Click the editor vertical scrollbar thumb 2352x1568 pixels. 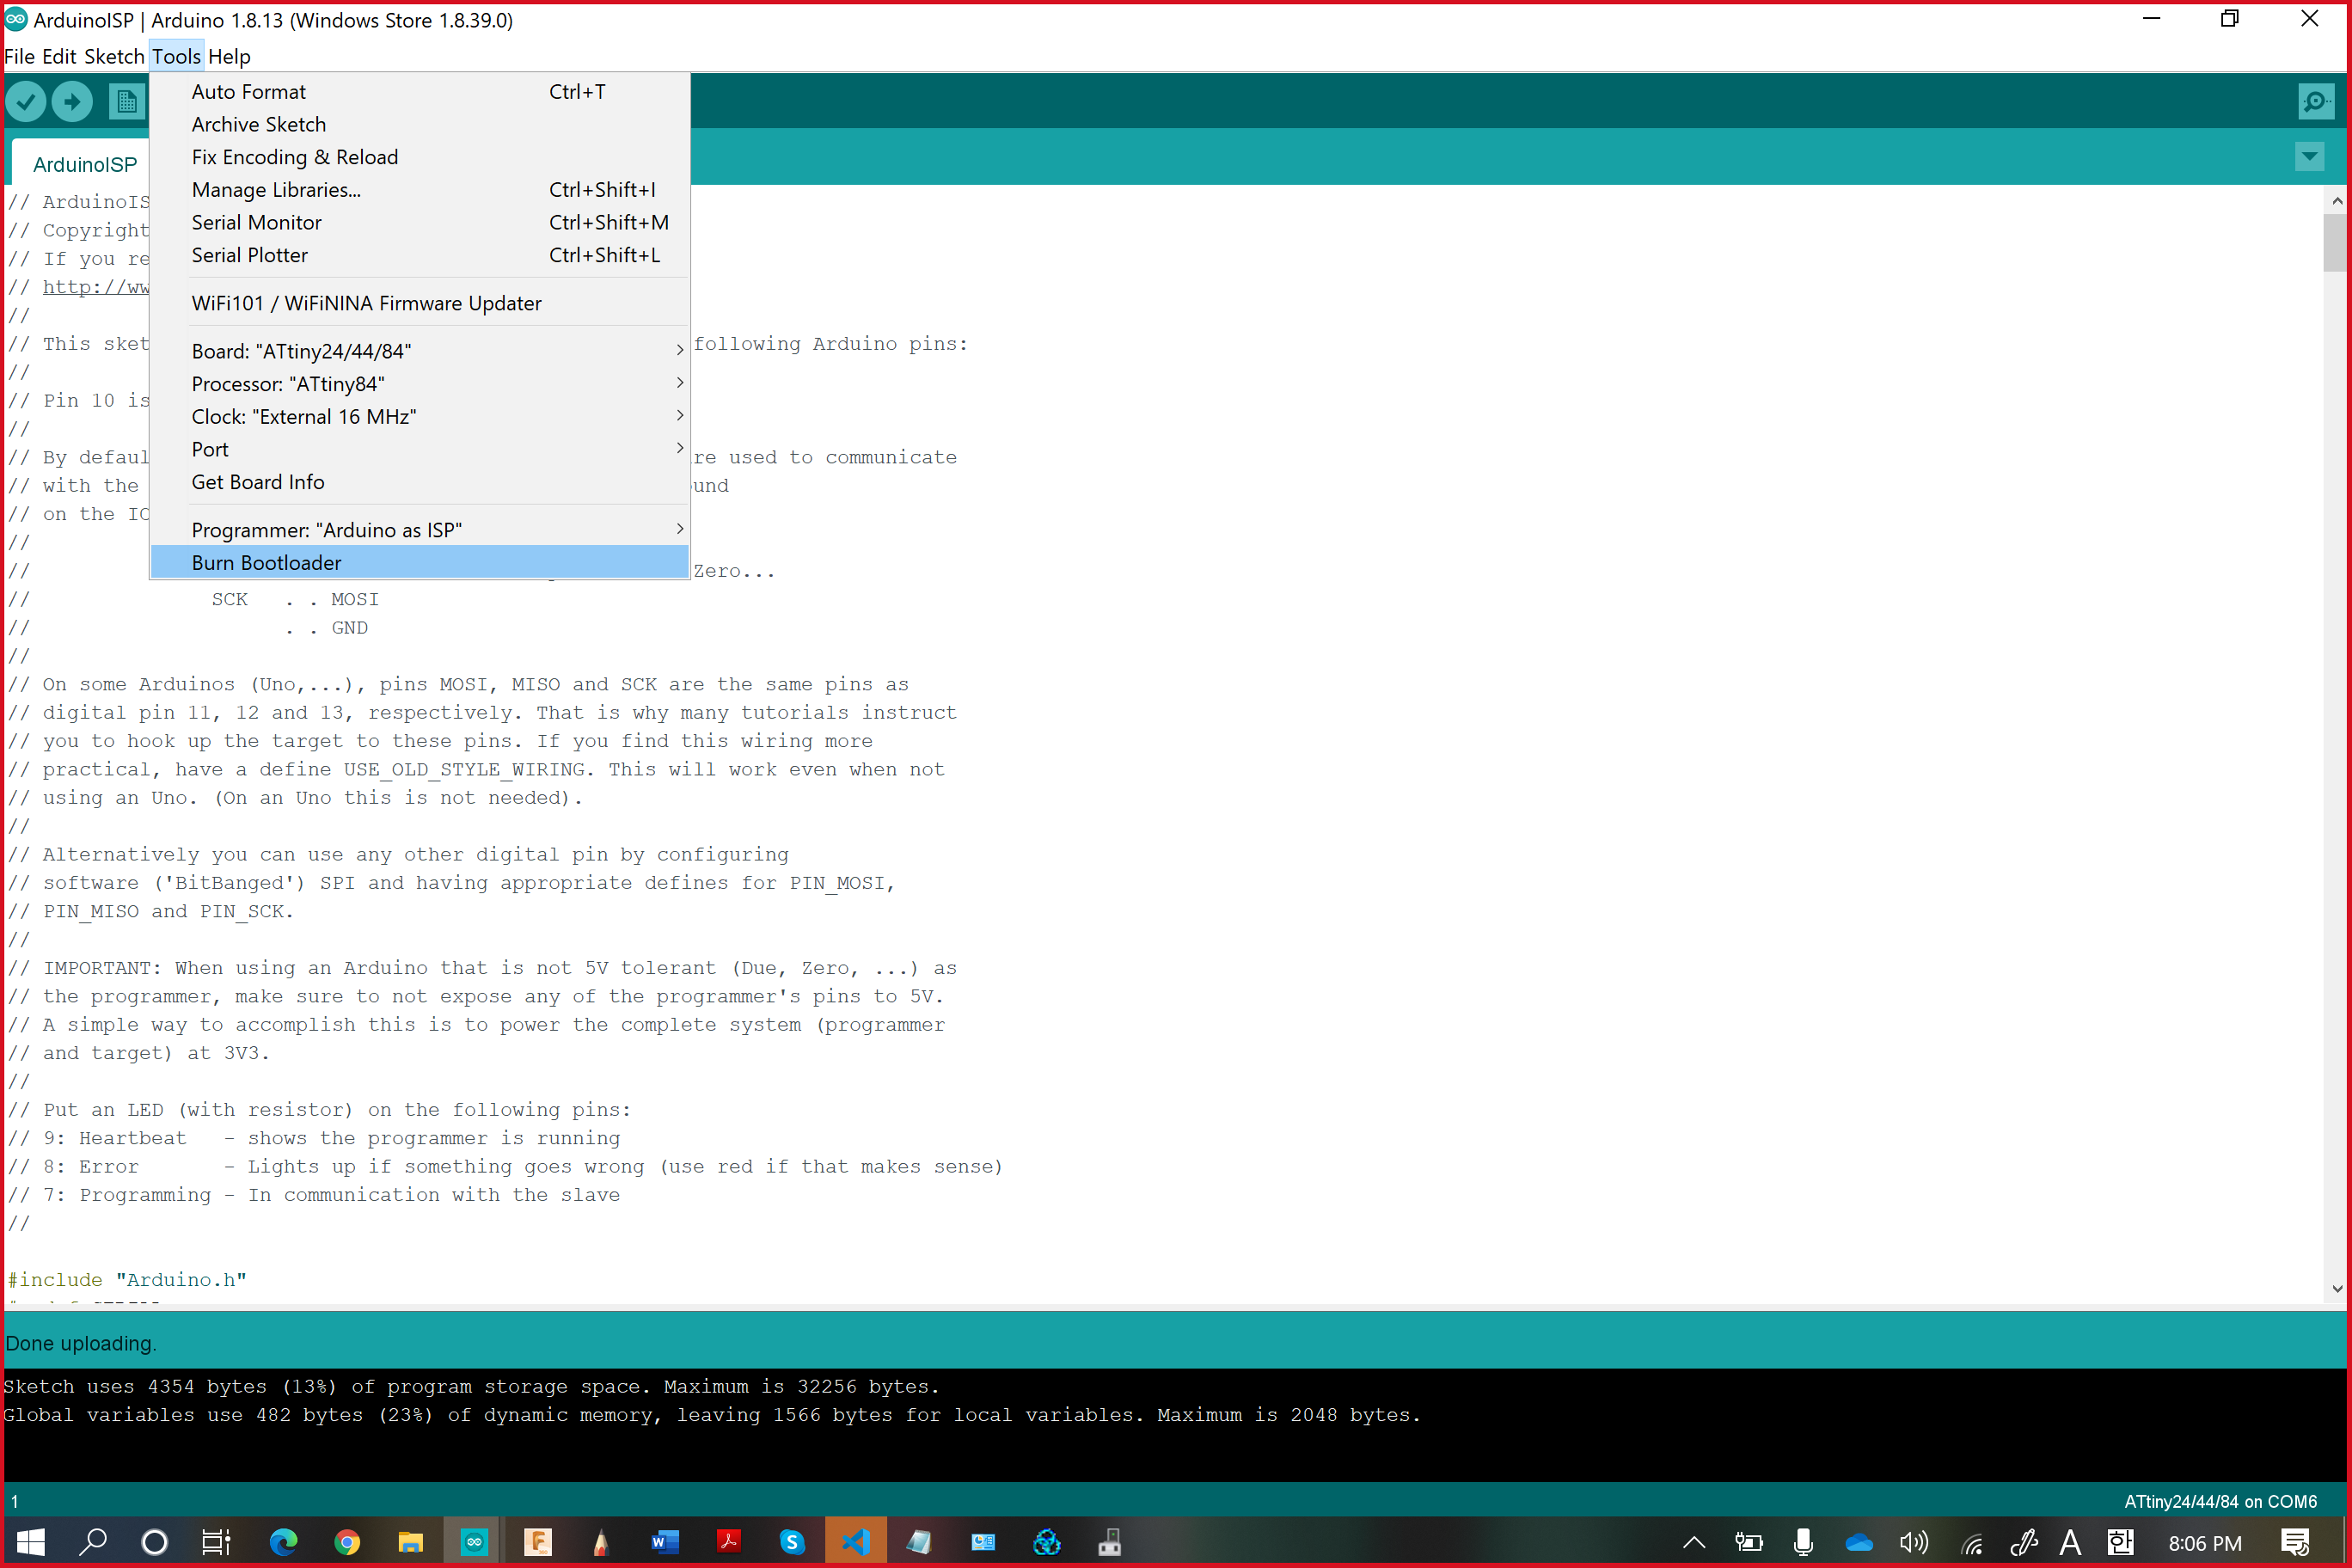(x=2334, y=242)
